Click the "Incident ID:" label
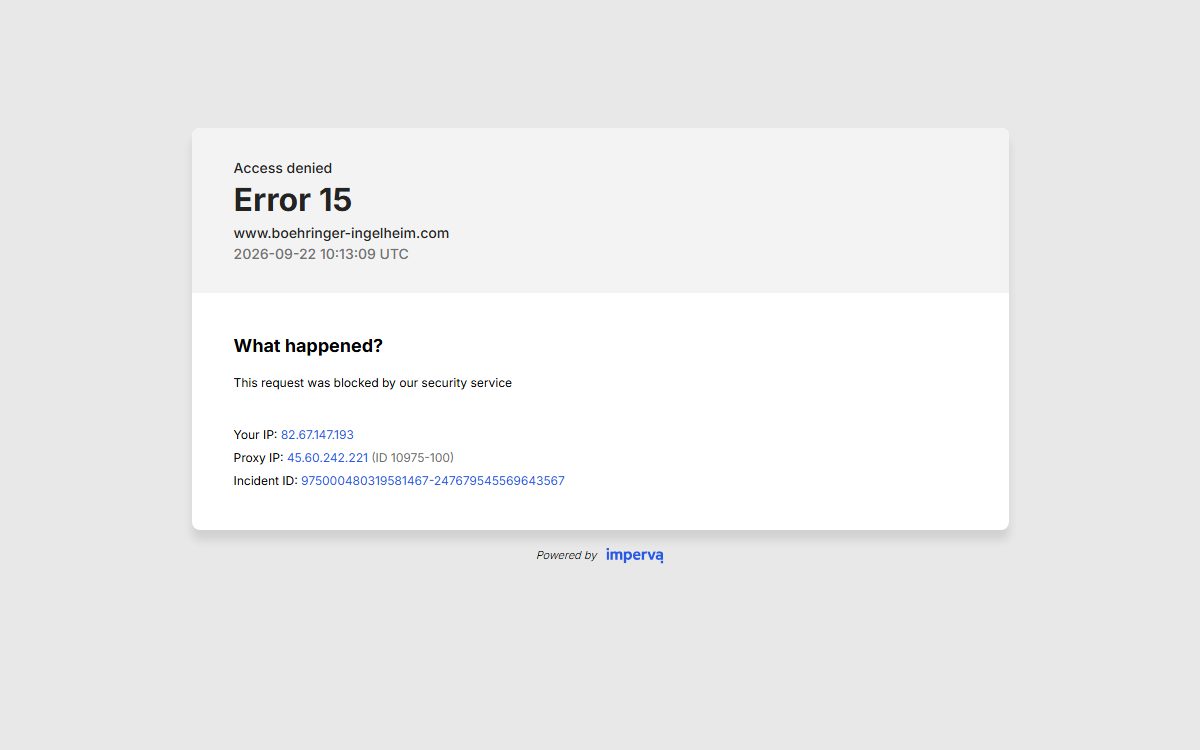The width and height of the screenshot is (1200, 750). (266, 481)
